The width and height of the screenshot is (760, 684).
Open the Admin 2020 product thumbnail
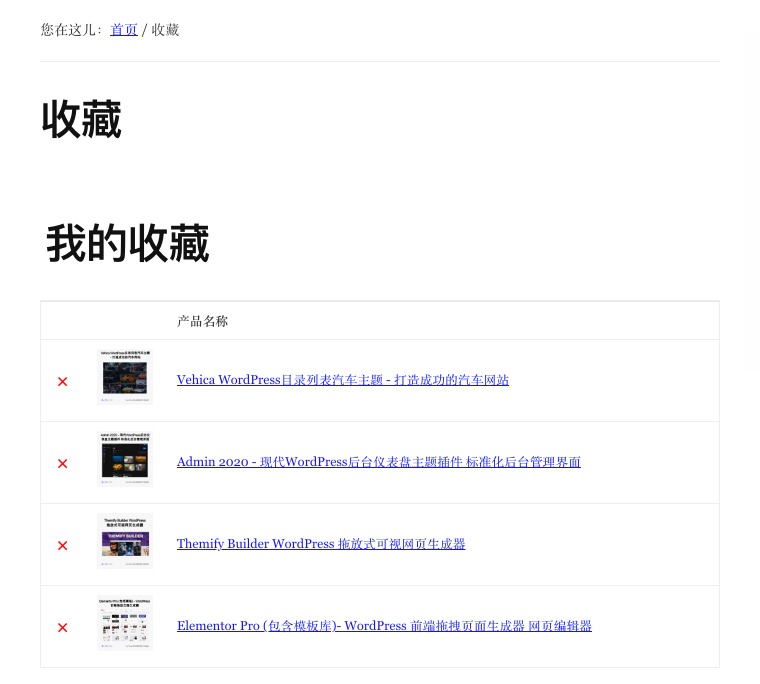coord(125,459)
